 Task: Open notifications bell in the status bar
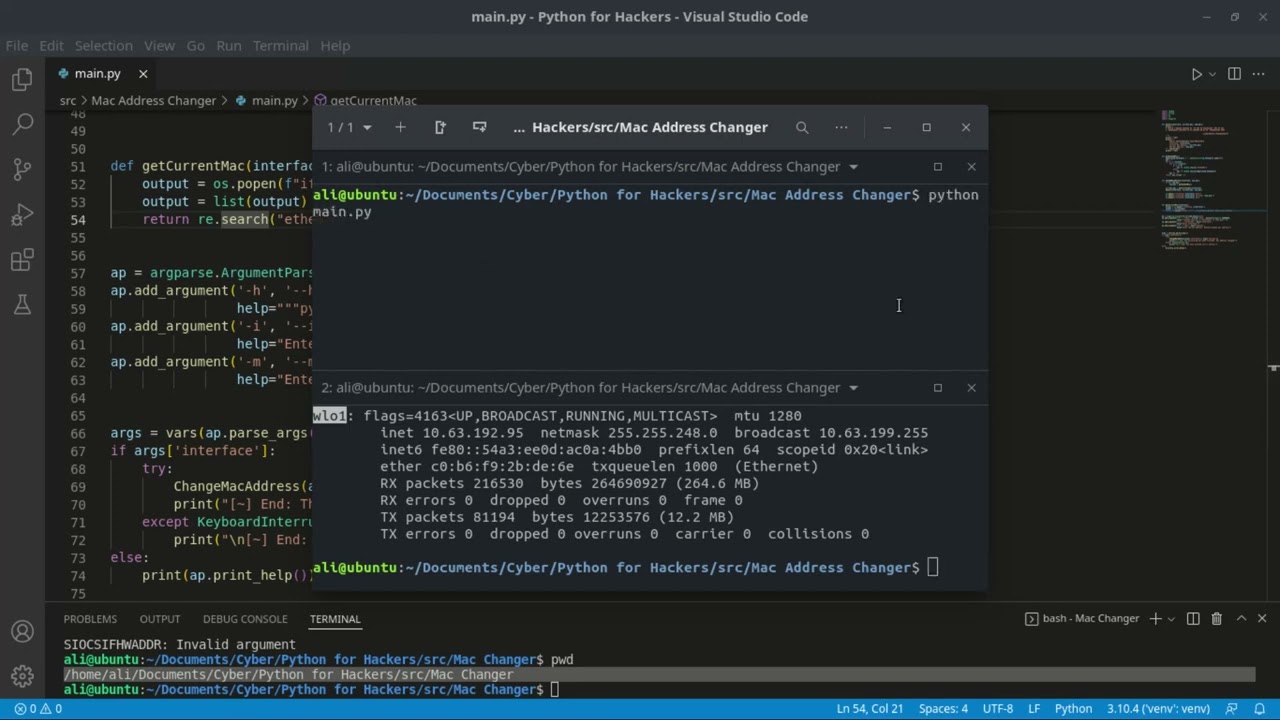(1259, 709)
